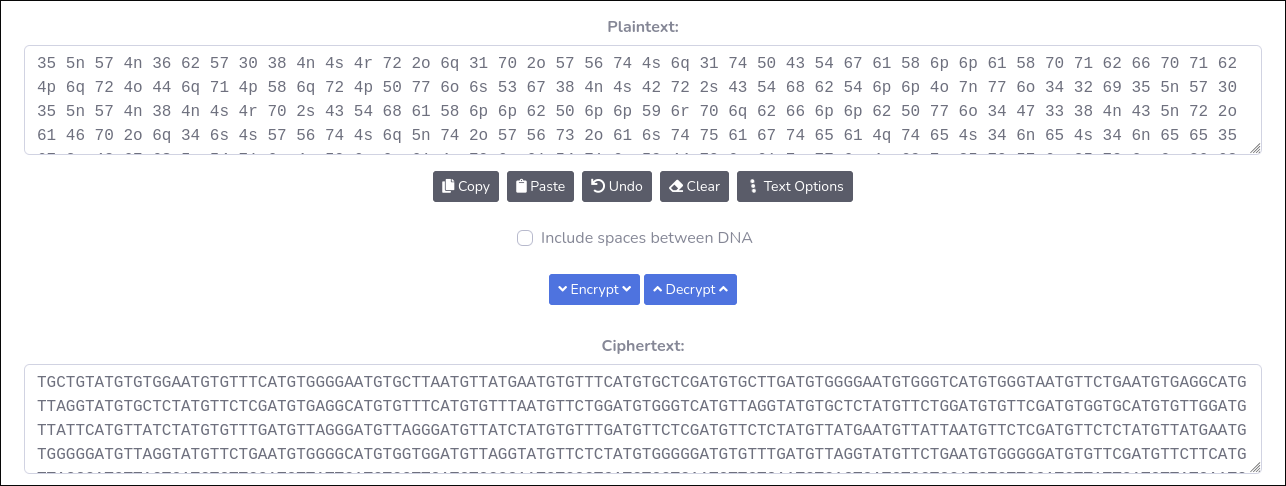1286x486 pixels.
Task: Click the down chevron right of Encrypt
Action: point(627,289)
